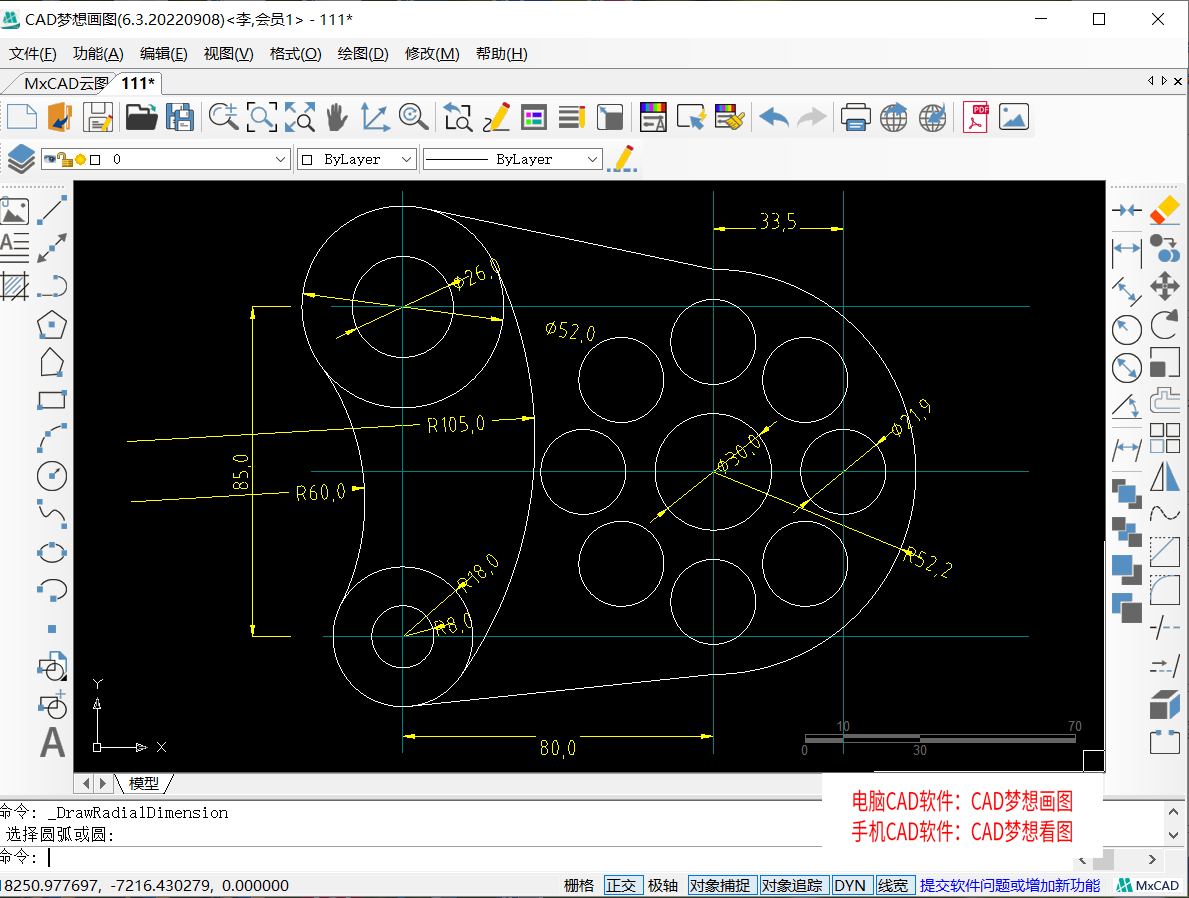
Task: Click the ByLayer color square swatch
Action: [307, 159]
